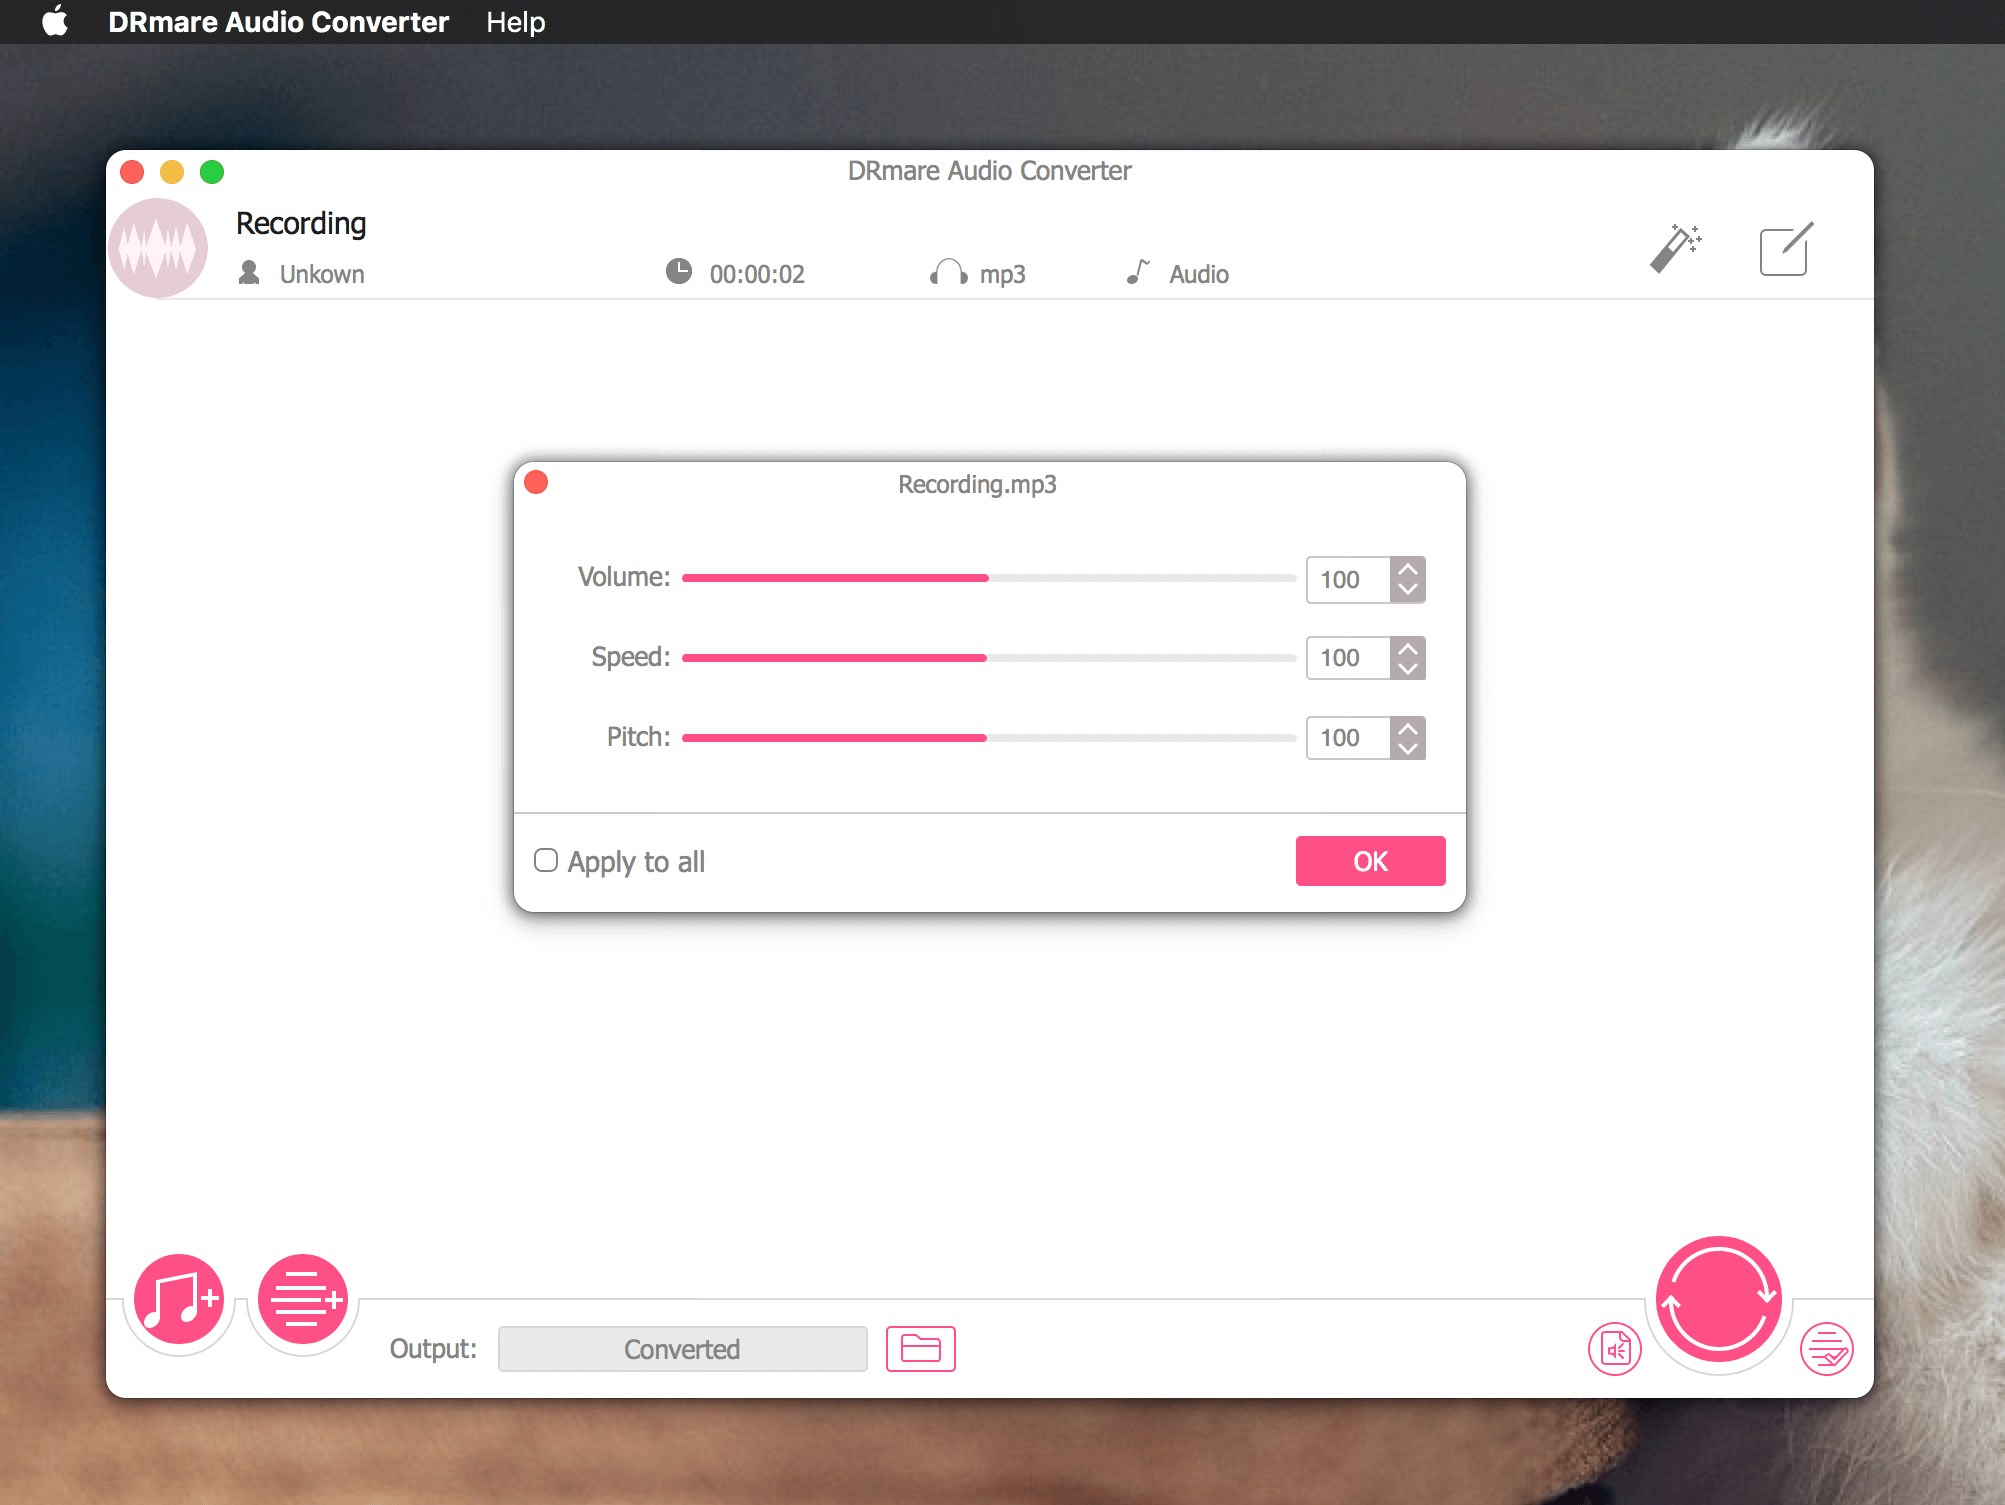Click the headphones format icon

(948, 272)
